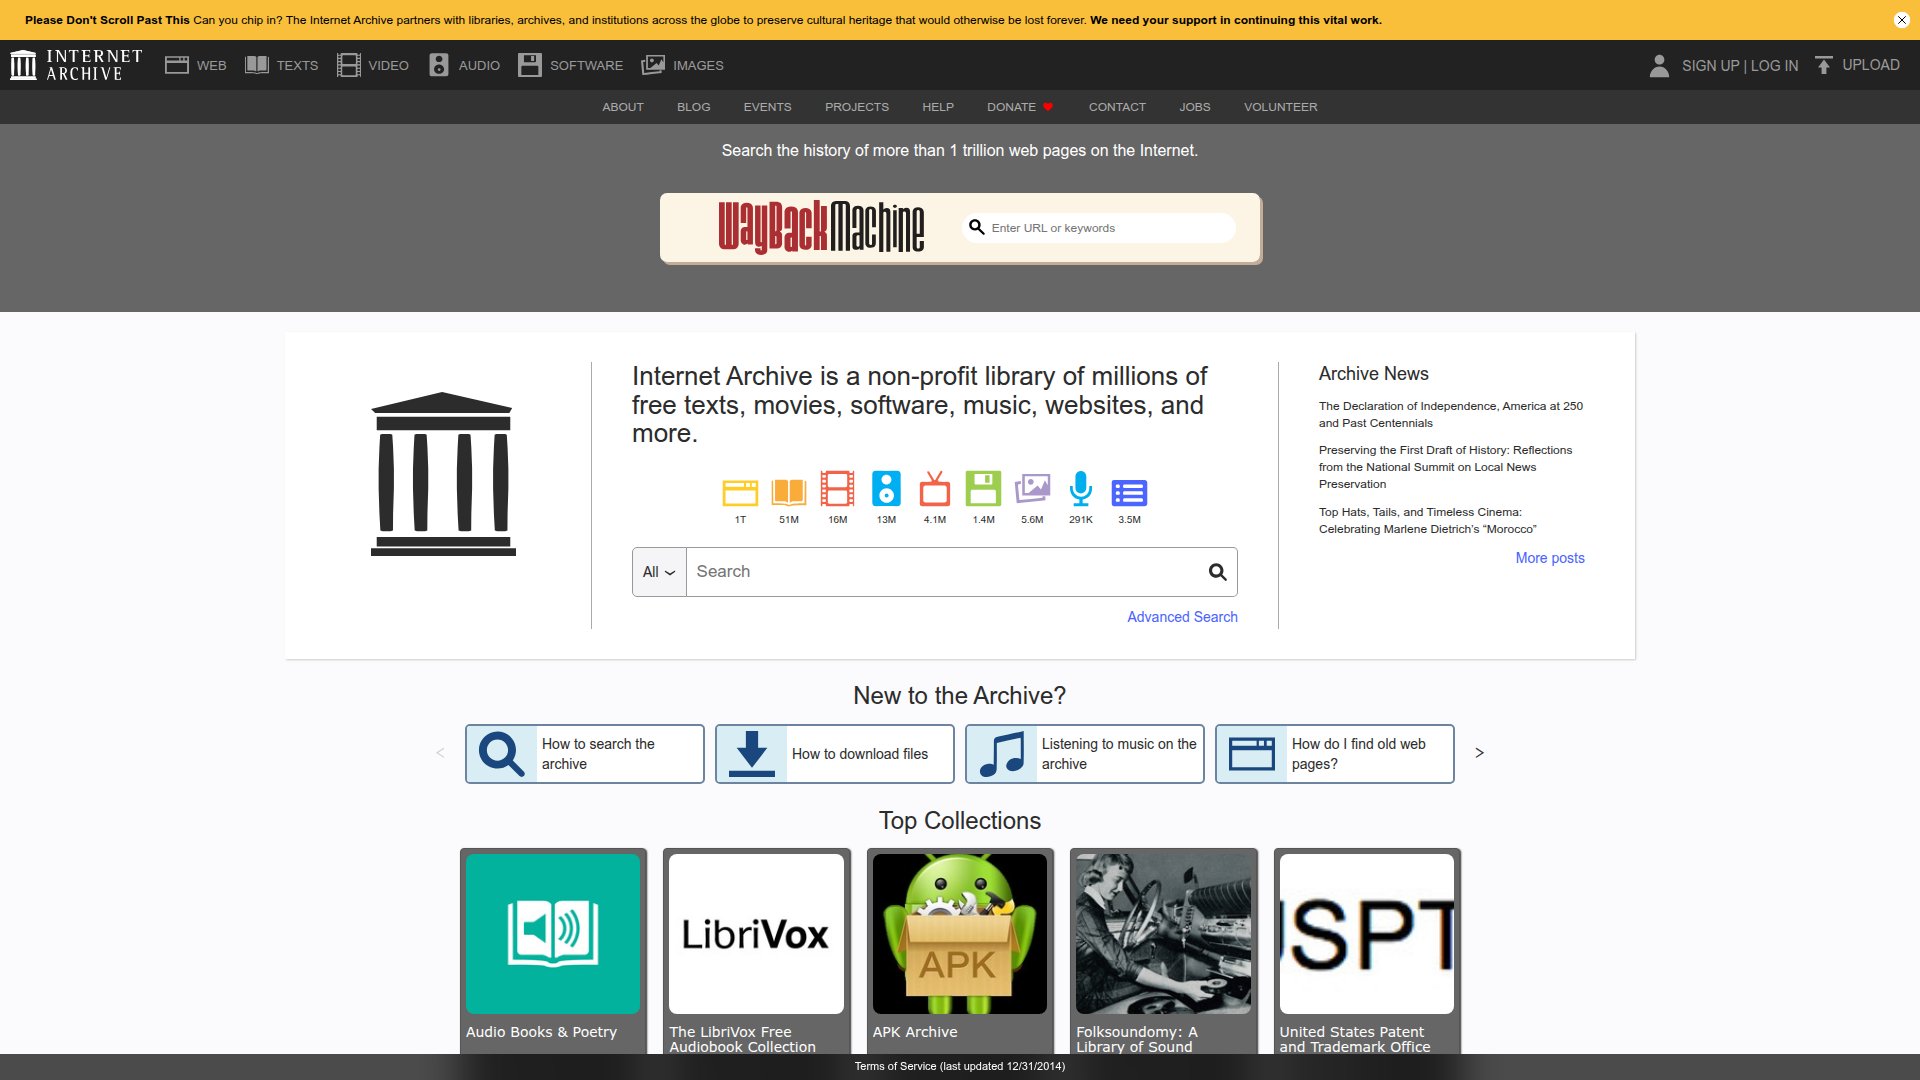Click the red Donate heart icon
The height and width of the screenshot is (1080, 1920).
click(x=1048, y=107)
